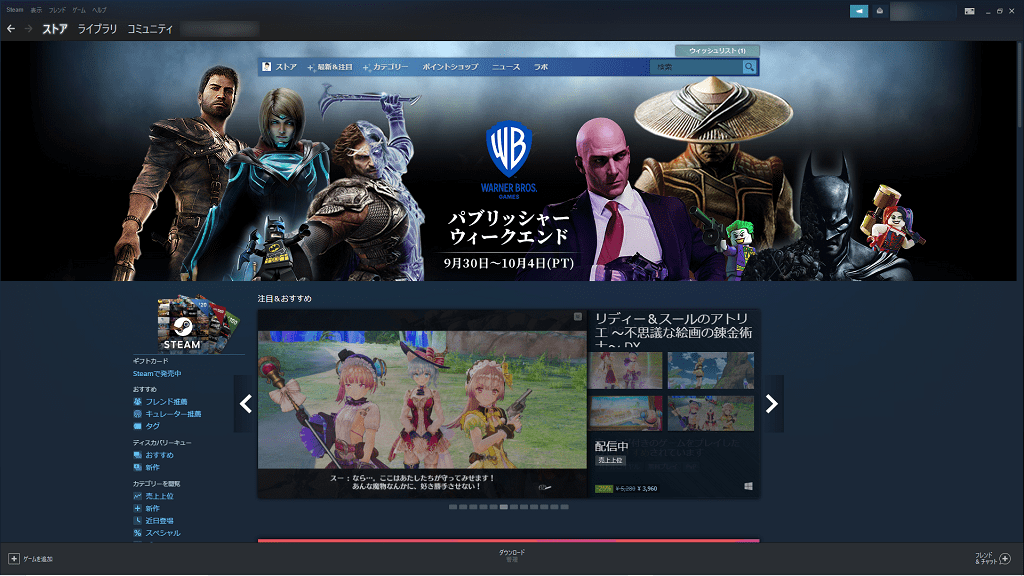The height and width of the screenshot is (576, 1024).
Task: Click the 売上上位 tag on featured game
Action: pos(611,460)
